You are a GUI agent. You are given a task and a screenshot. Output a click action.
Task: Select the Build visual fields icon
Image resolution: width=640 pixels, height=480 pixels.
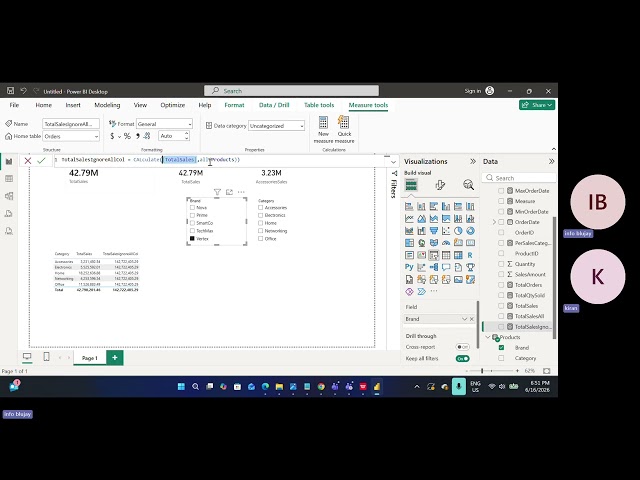pos(411,185)
